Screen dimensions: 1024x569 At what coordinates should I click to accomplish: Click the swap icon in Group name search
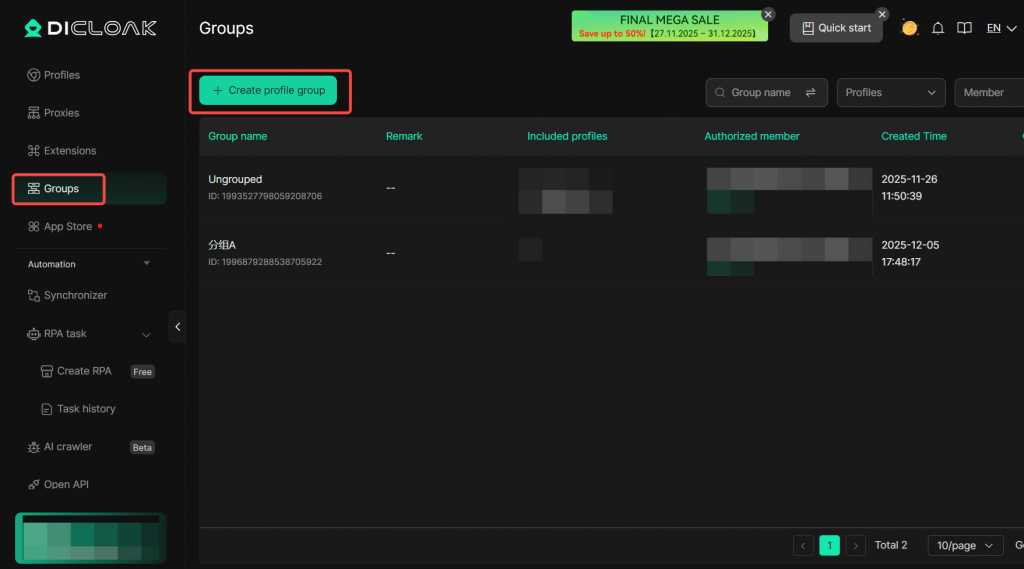[x=811, y=93]
